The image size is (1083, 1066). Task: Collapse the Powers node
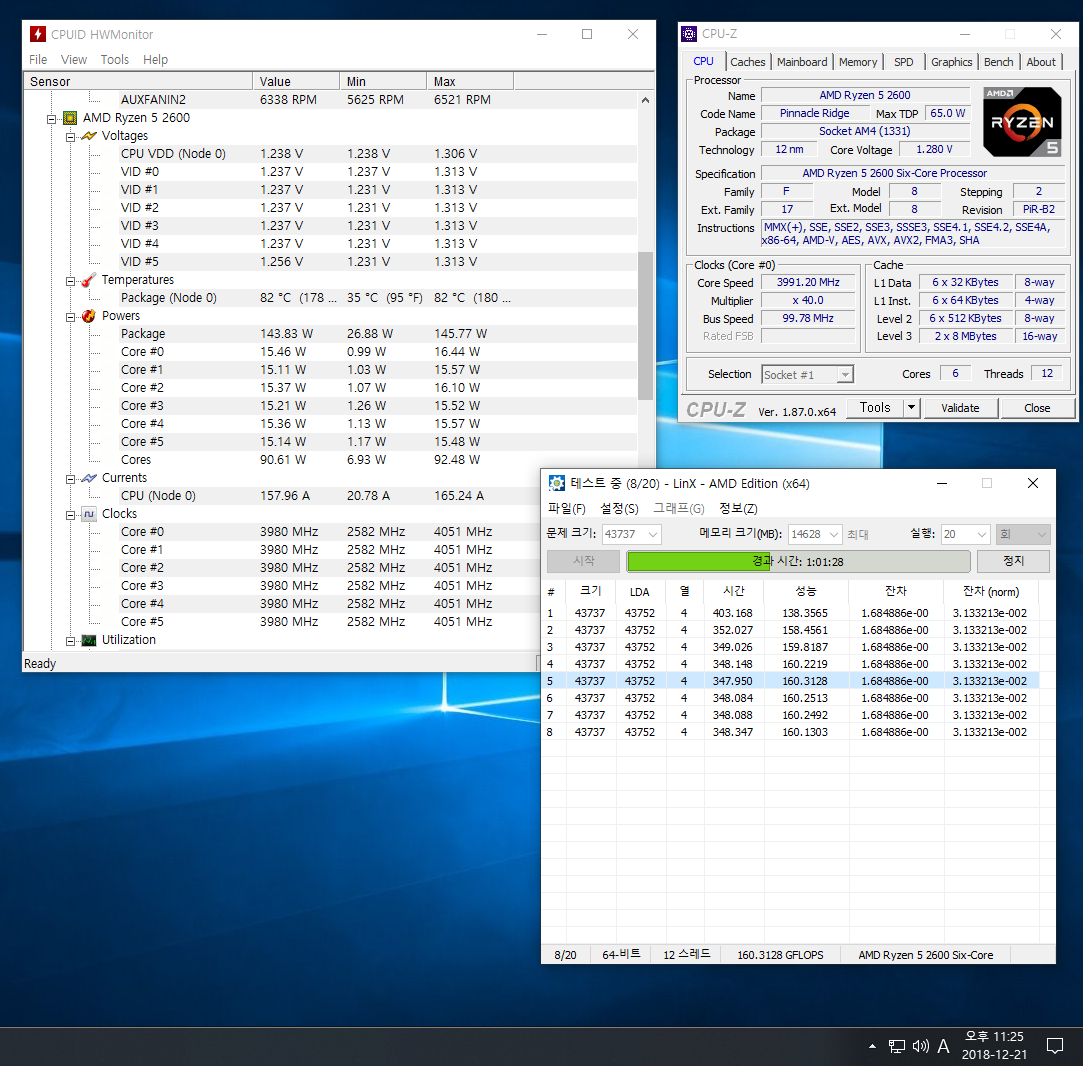(70, 317)
